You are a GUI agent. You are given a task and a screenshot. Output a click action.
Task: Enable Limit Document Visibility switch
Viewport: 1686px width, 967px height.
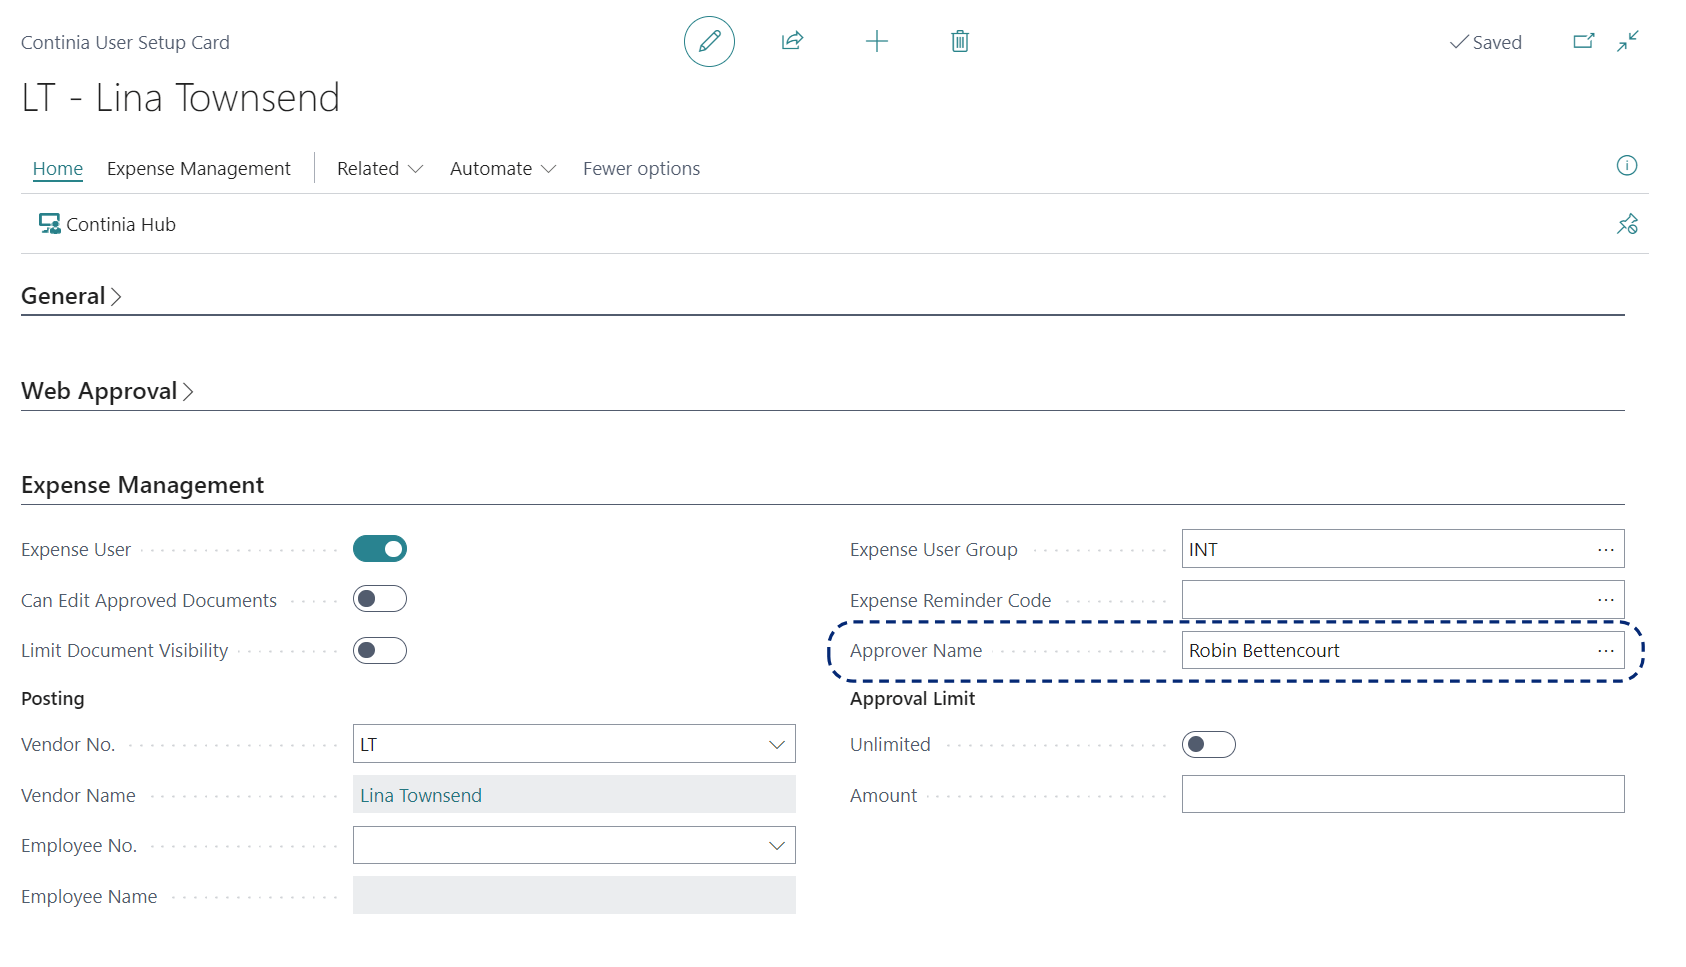380,651
